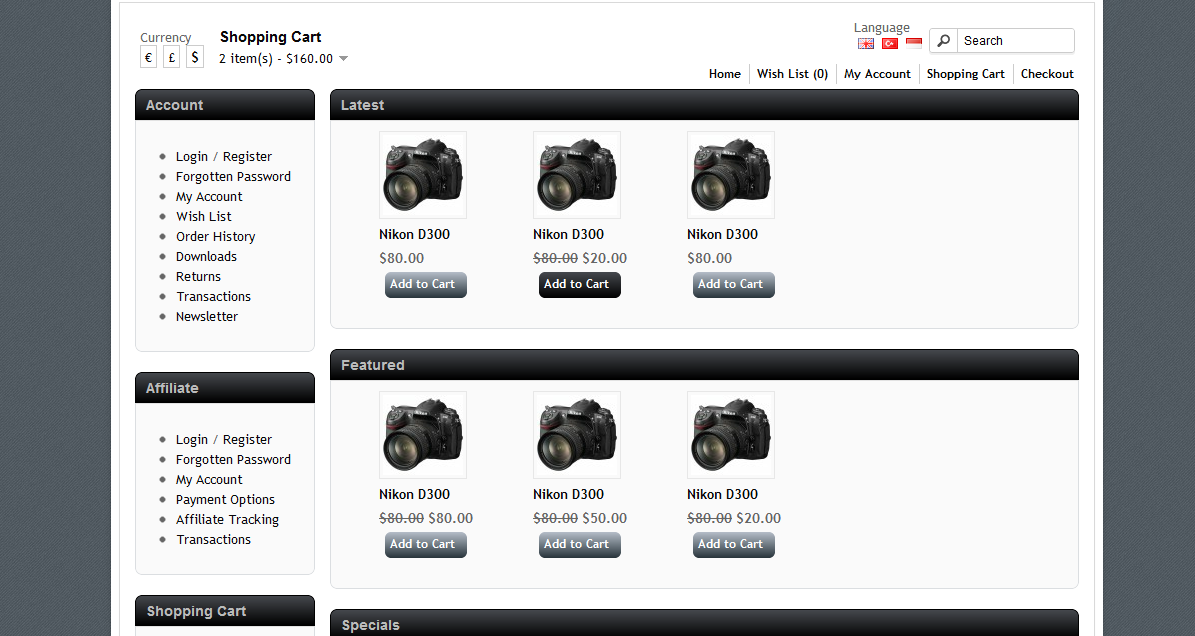This screenshot has width=1195, height=636.
Task: Open My Account in the Affiliate box
Action: point(209,480)
